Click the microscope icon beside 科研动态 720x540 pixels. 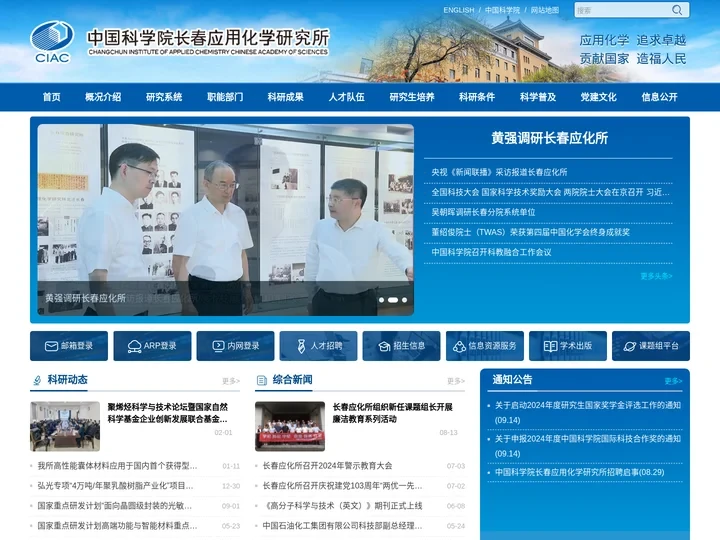point(37,380)
